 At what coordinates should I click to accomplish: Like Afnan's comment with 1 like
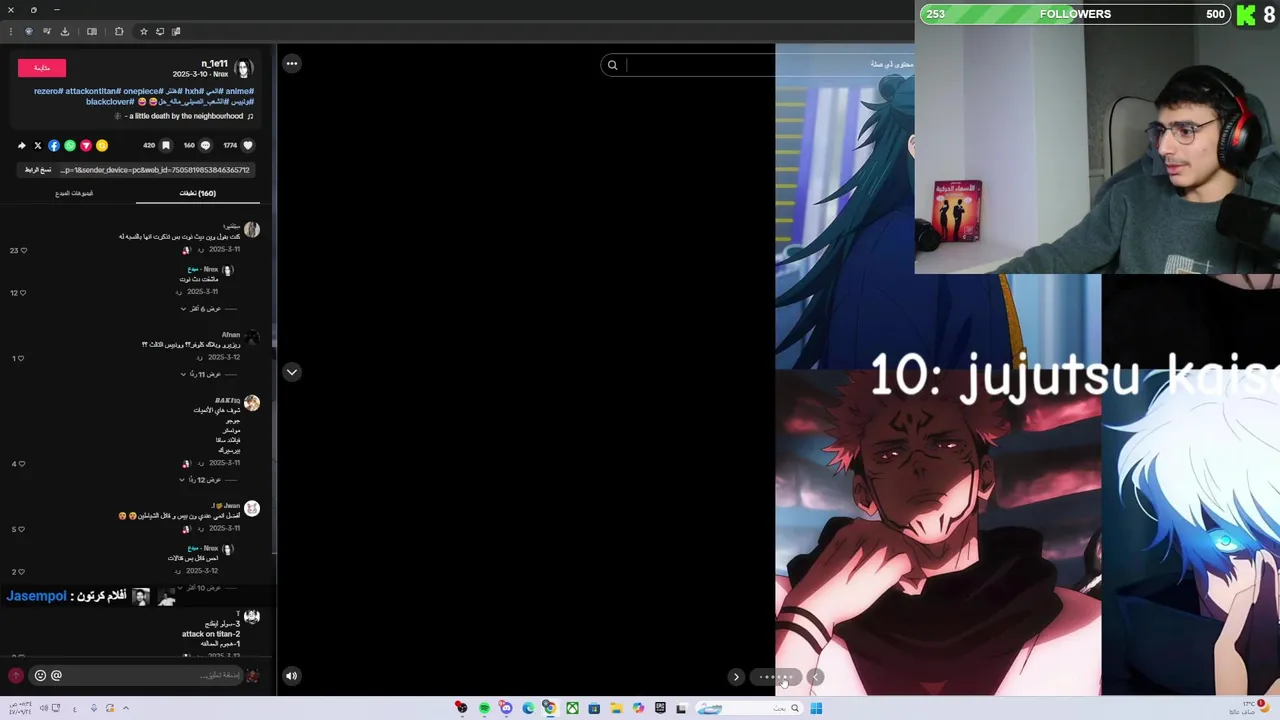tap(23, 358)
